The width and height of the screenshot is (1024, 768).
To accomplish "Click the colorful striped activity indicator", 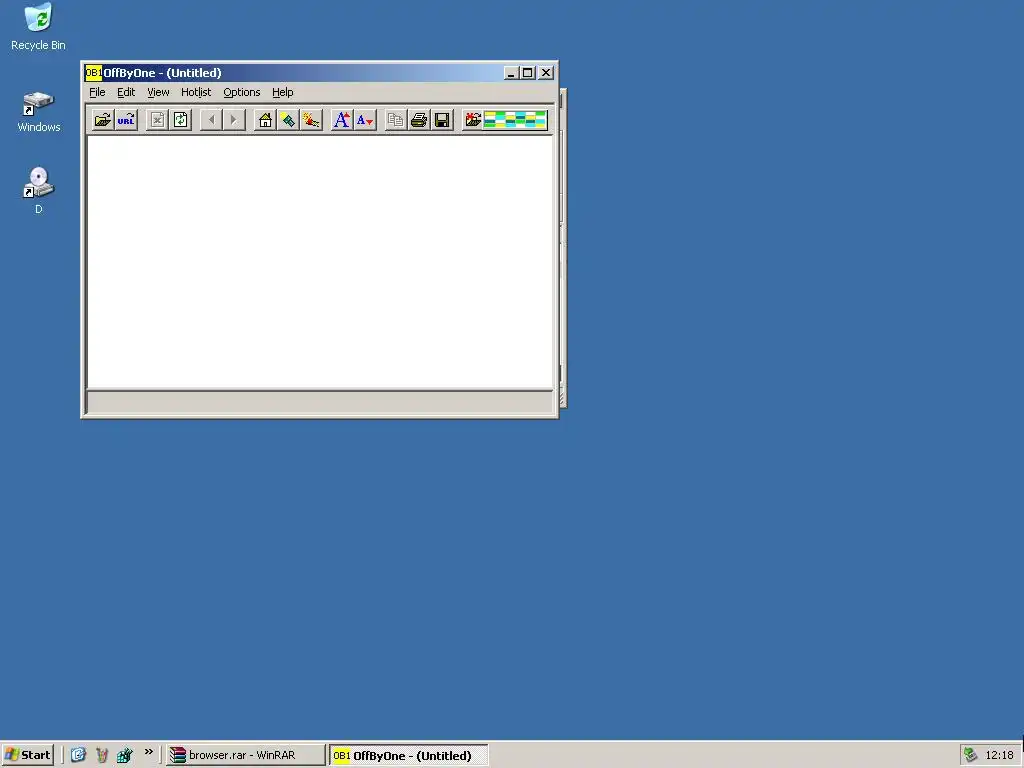I will pyautogui.click(x=515, y=120).
